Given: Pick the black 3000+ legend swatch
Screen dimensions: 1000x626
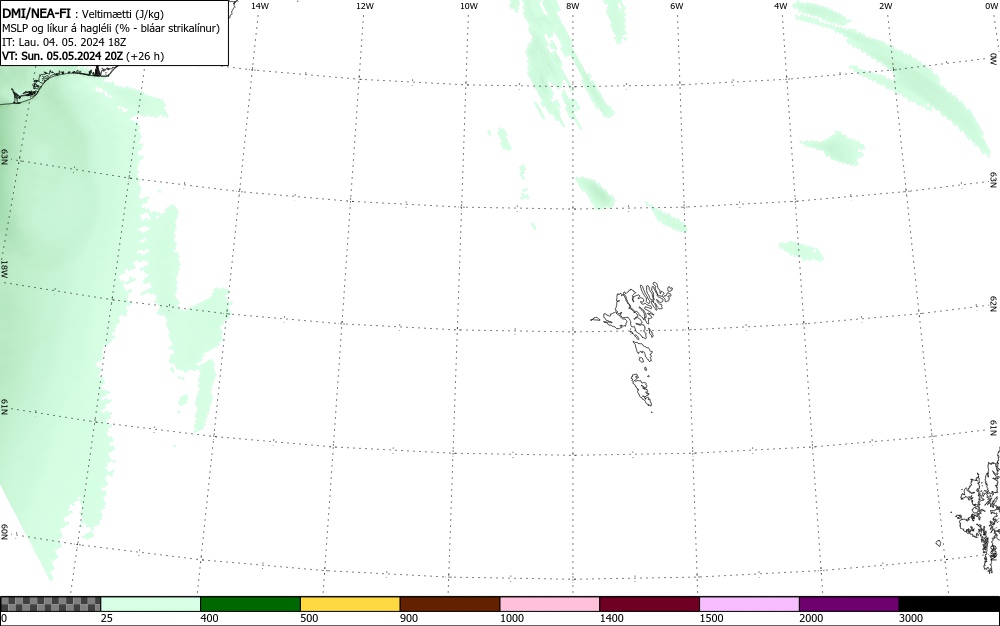Looking at the screenshot, I should 949,604.
